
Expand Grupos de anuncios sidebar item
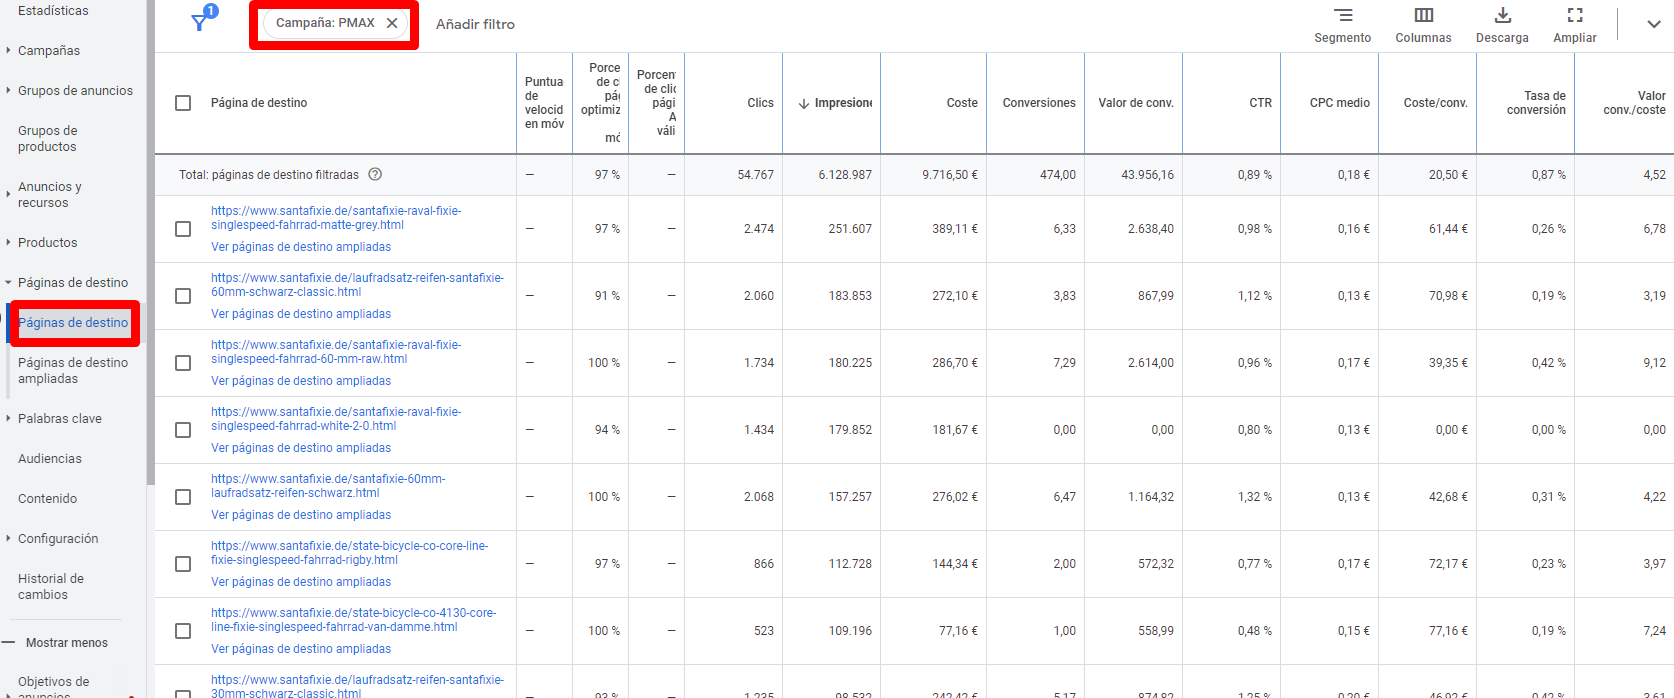(8, 90)
